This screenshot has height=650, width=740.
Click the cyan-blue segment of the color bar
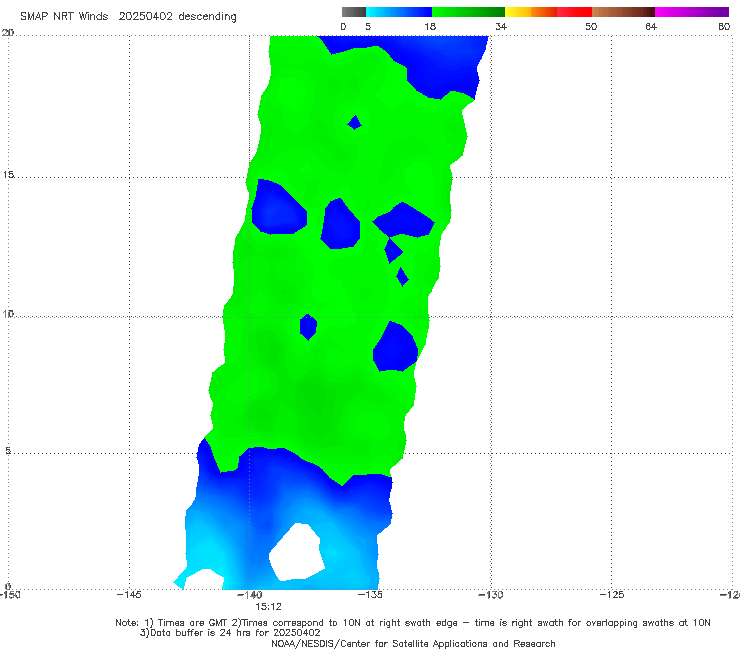tap(399, 12)
